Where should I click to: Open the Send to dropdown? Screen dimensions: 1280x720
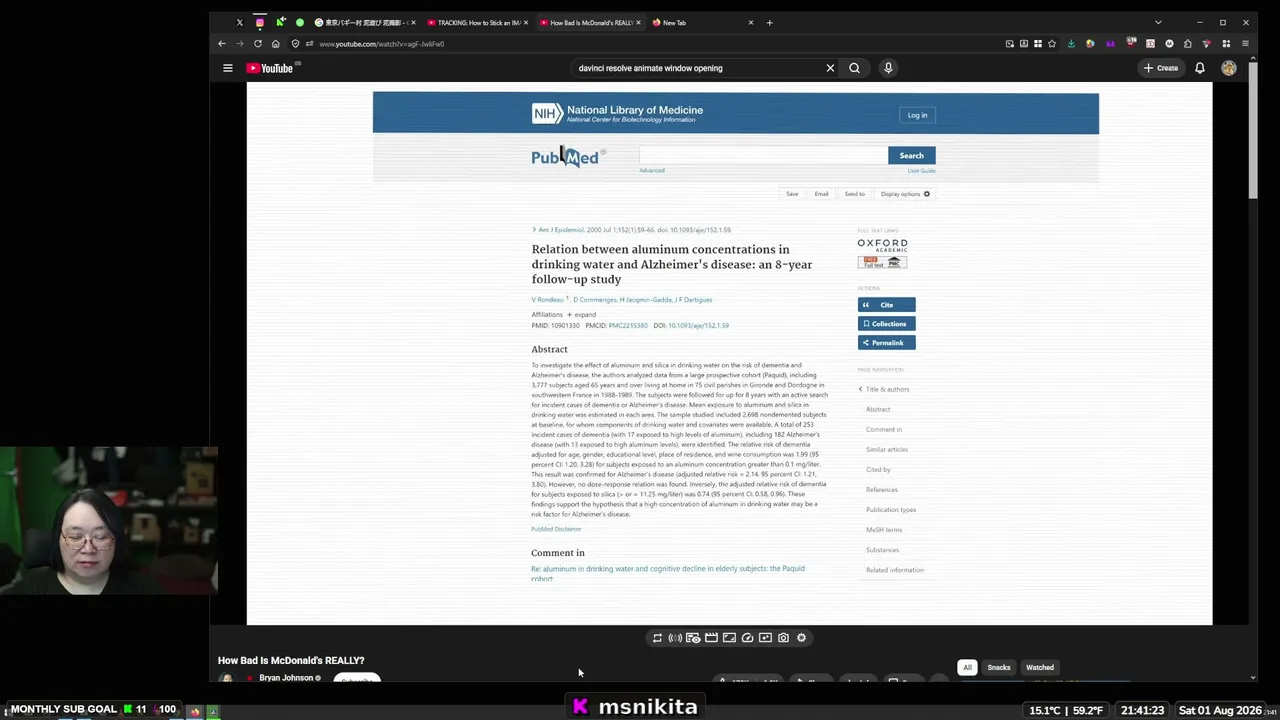854,194
